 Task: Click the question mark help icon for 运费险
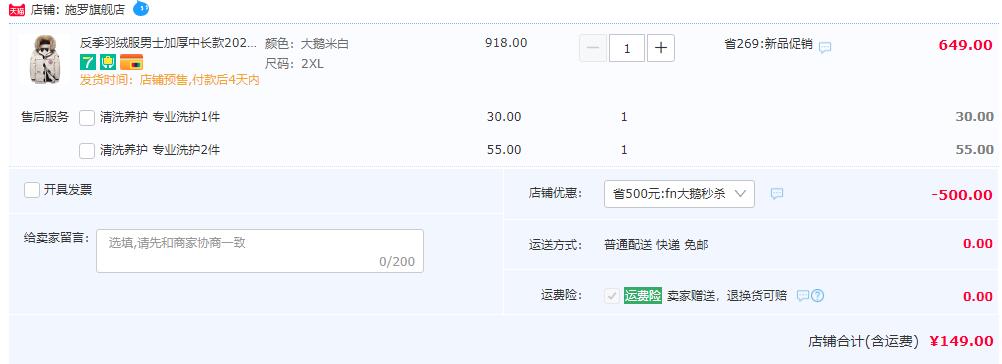(817, 296)
